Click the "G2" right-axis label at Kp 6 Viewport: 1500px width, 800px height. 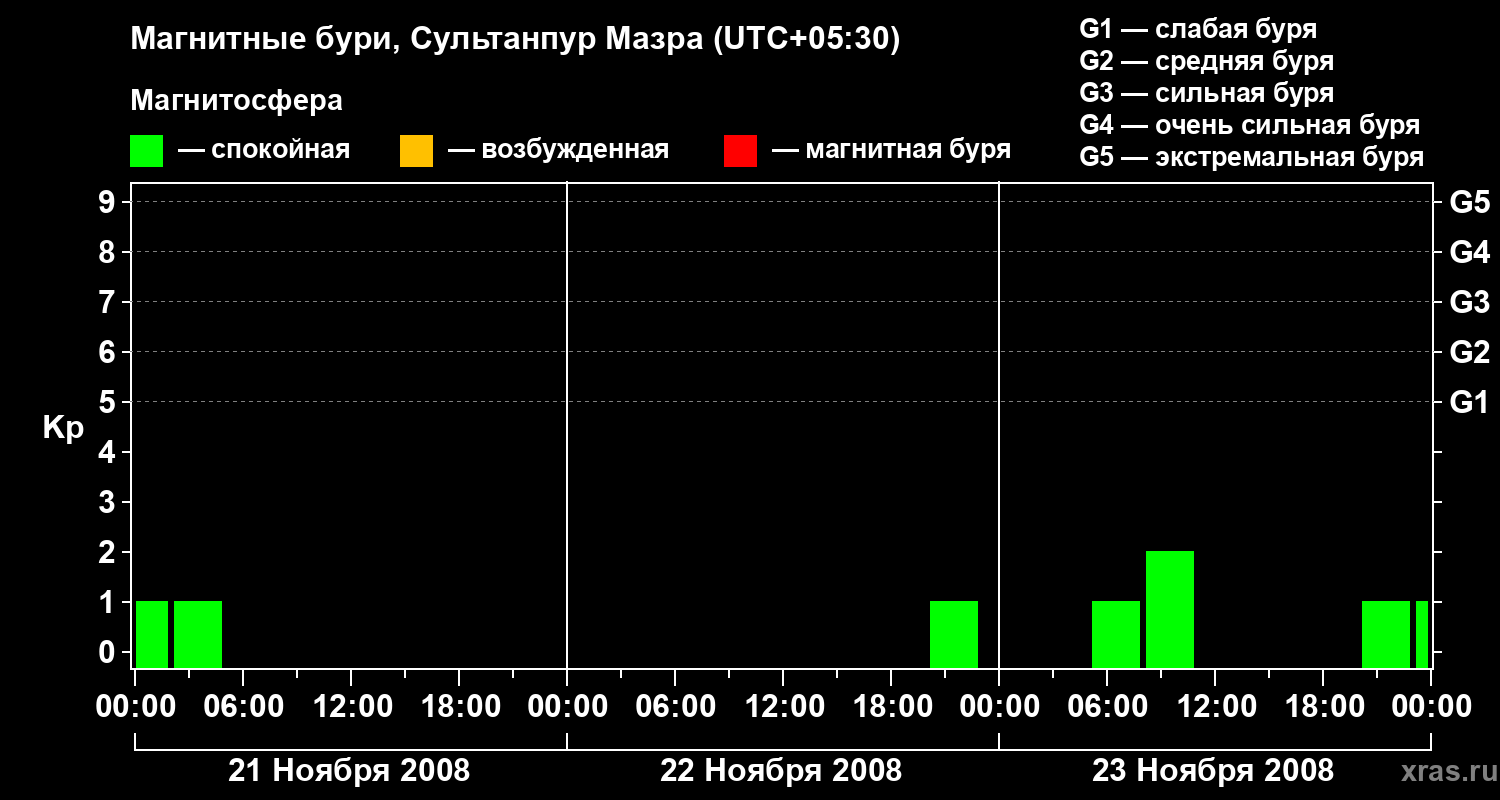[1470, 352]
